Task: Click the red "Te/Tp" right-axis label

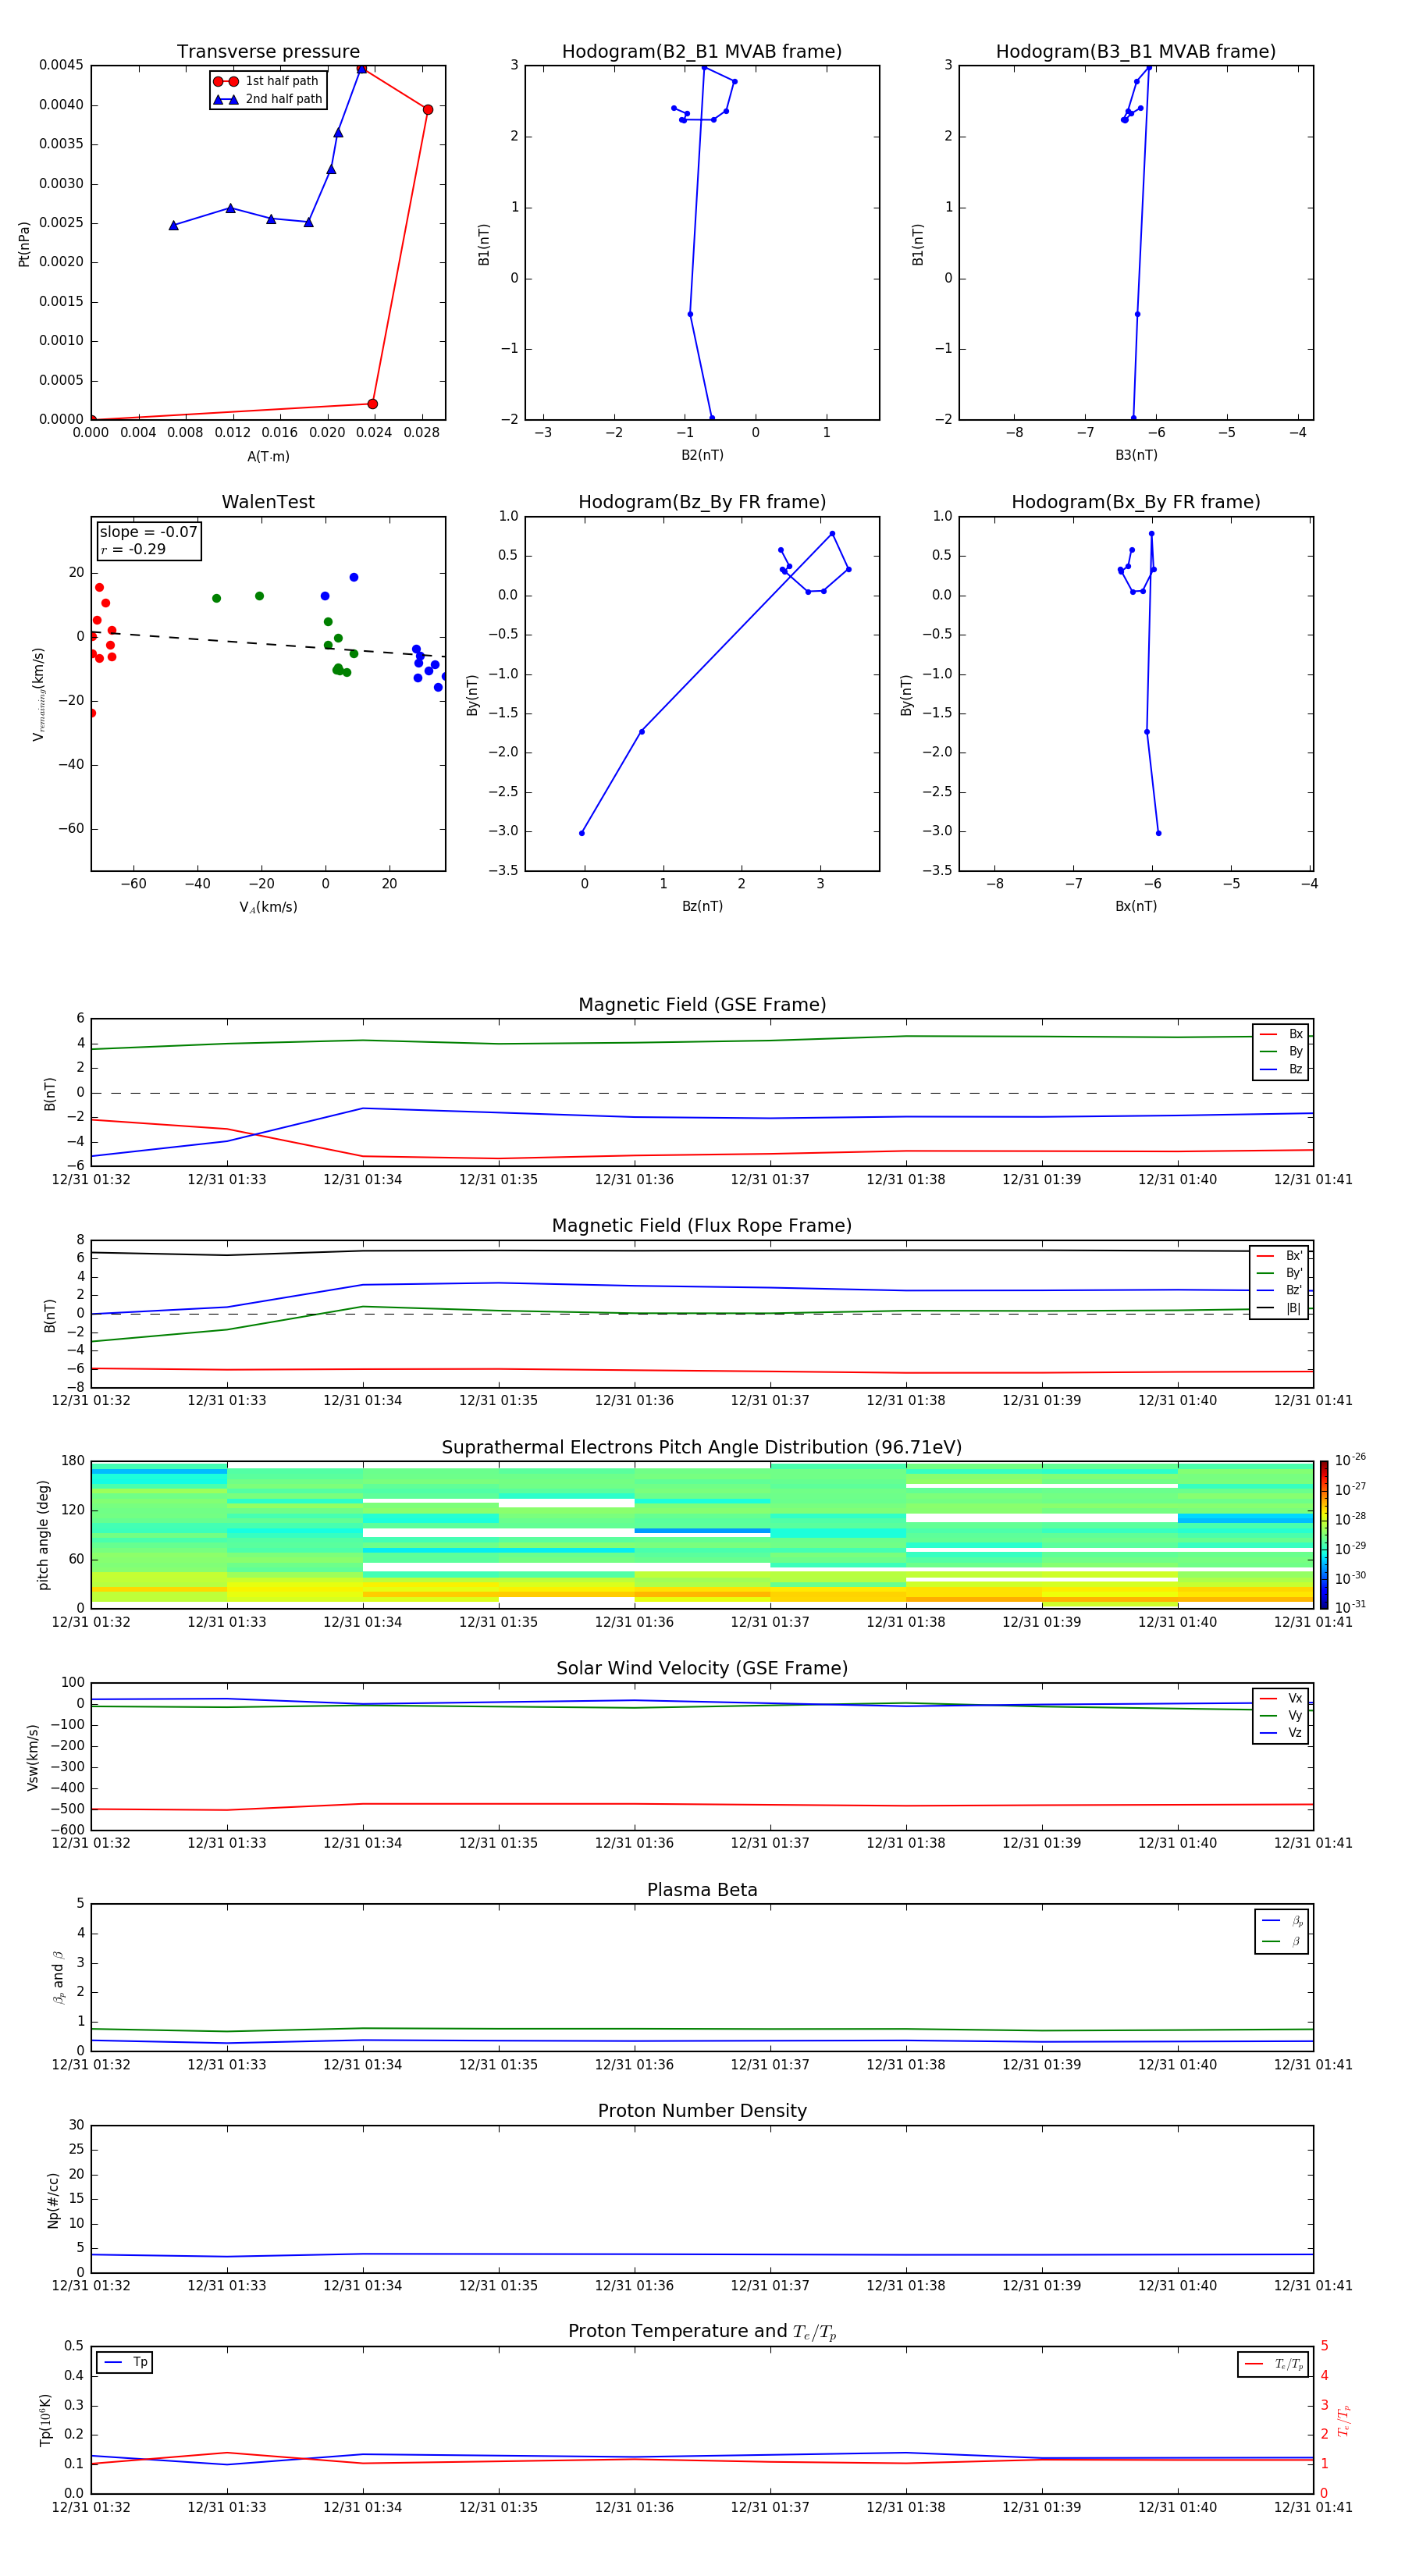Action: click(x=1344, y=2421)
